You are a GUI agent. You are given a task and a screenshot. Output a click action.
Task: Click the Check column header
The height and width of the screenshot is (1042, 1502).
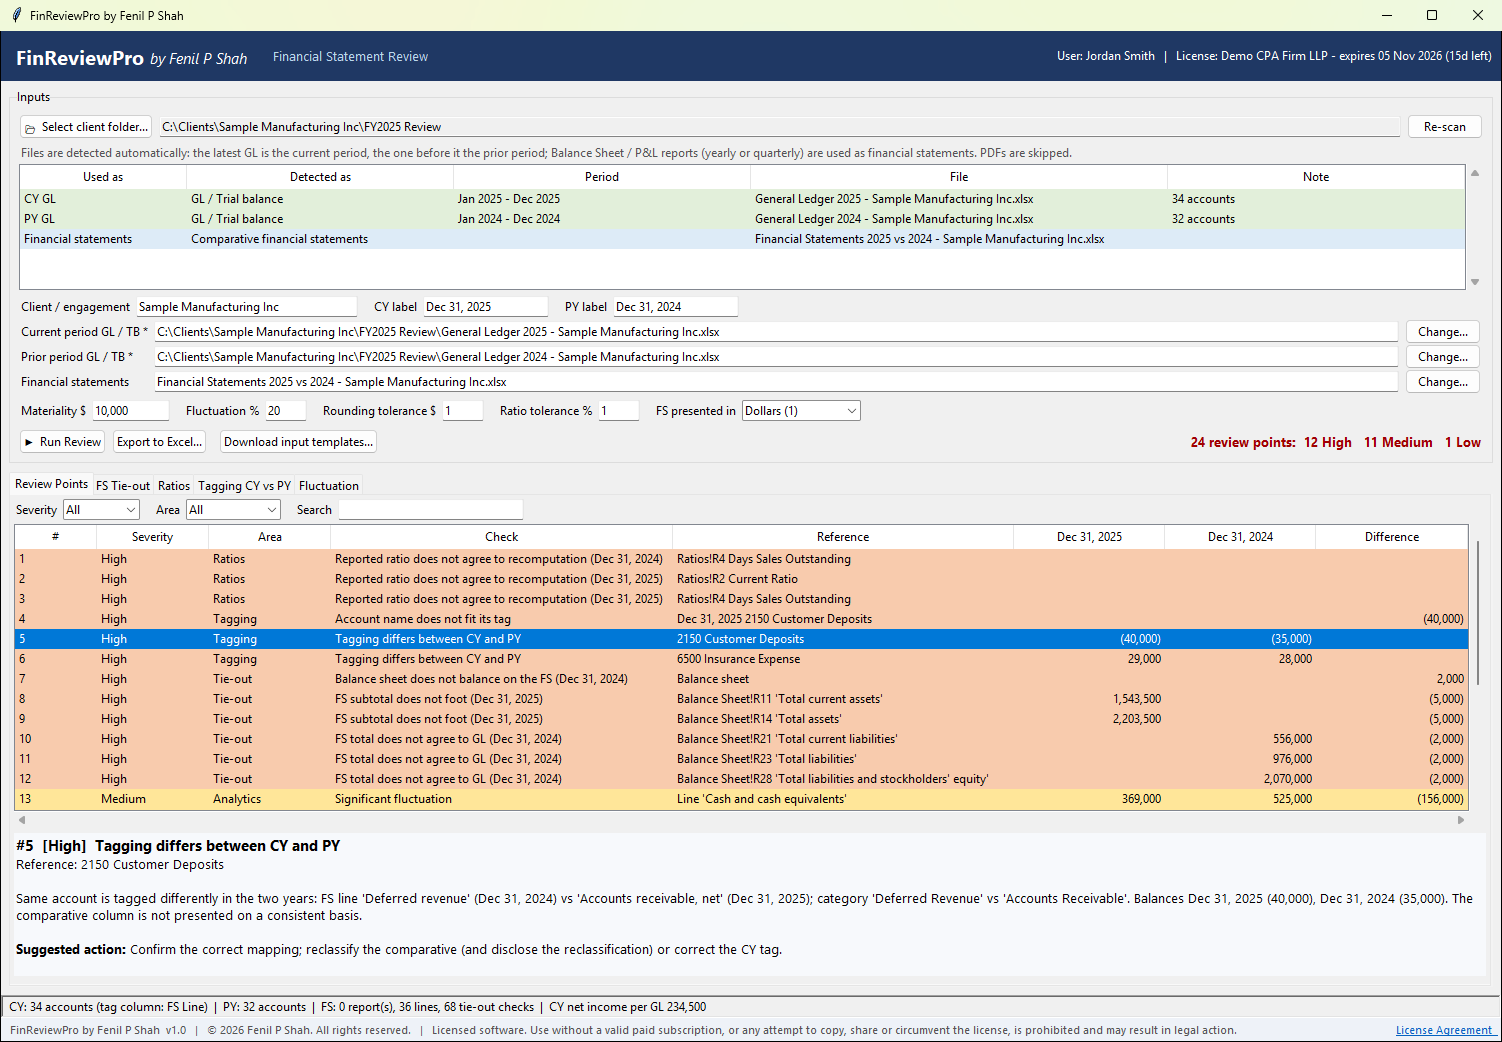click(502, 537)
